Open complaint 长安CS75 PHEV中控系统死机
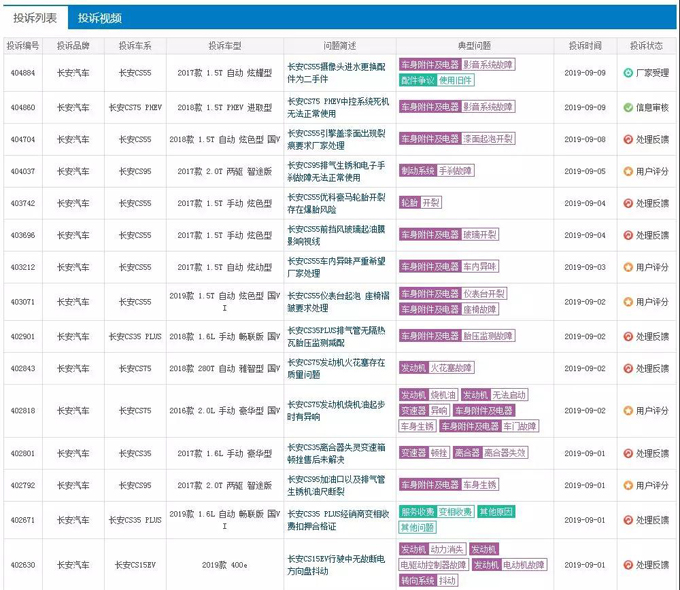Viewport: 680px width, 590px height. point(338,107)
